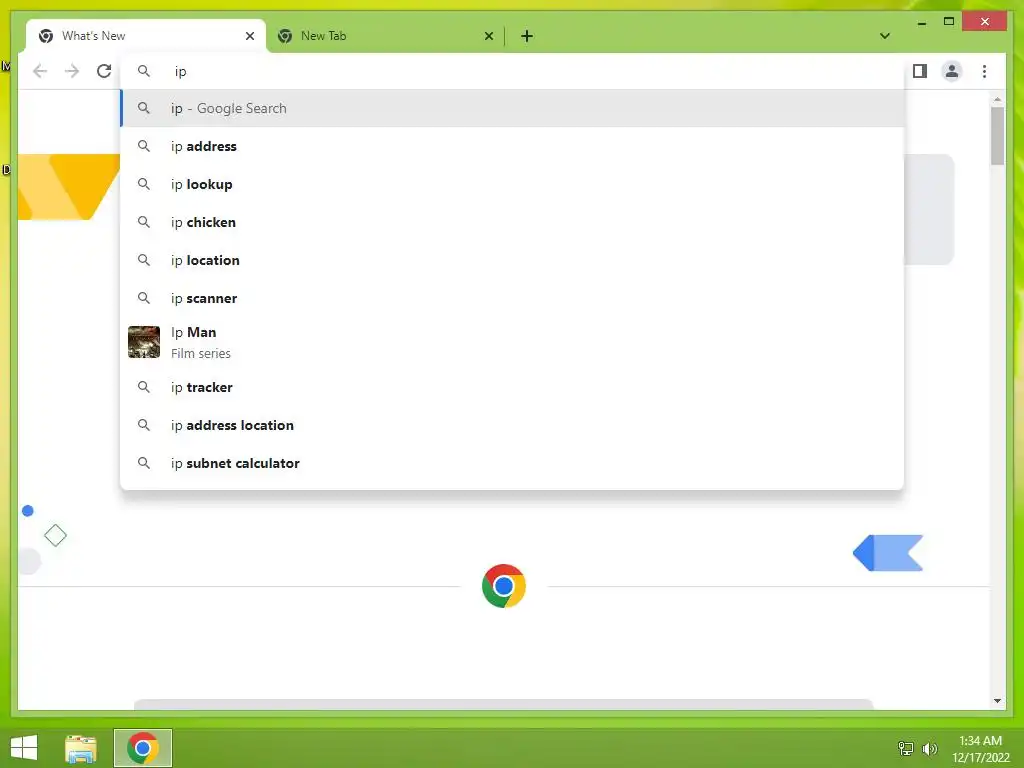Click the Chrome logo on the page
Screen dimensions: 1024x768
coord(504,586)
